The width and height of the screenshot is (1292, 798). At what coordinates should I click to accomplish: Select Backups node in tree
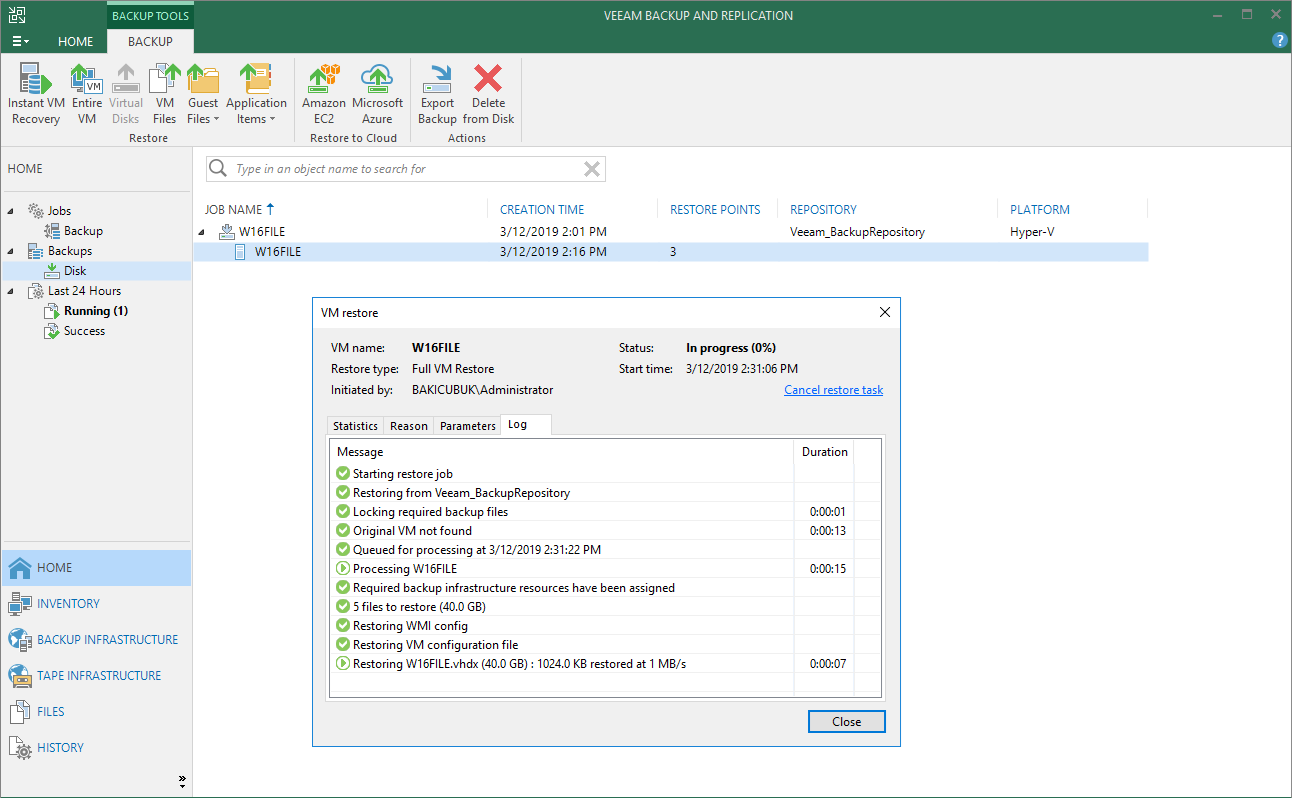point(60,251)
